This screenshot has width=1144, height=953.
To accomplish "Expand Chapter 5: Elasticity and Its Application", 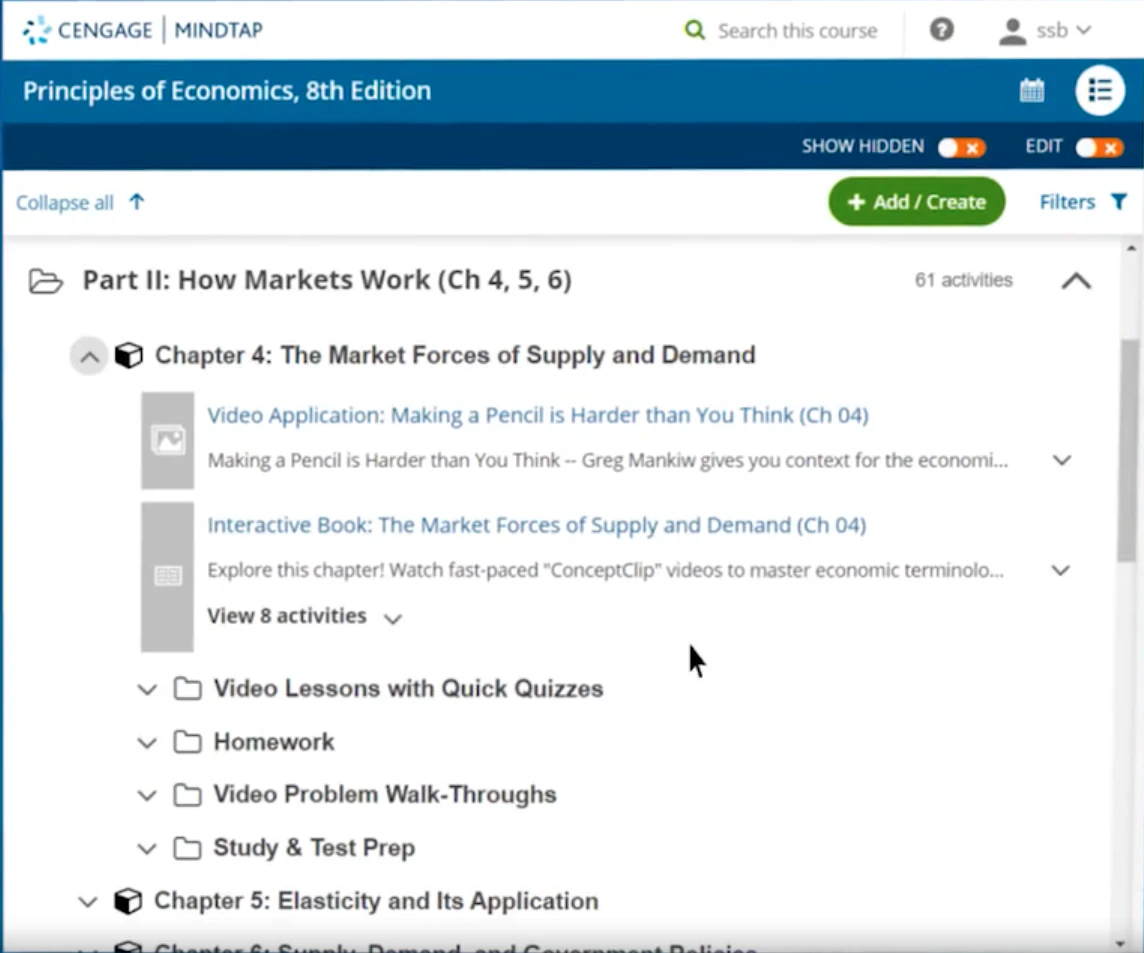I will point(87,901).
